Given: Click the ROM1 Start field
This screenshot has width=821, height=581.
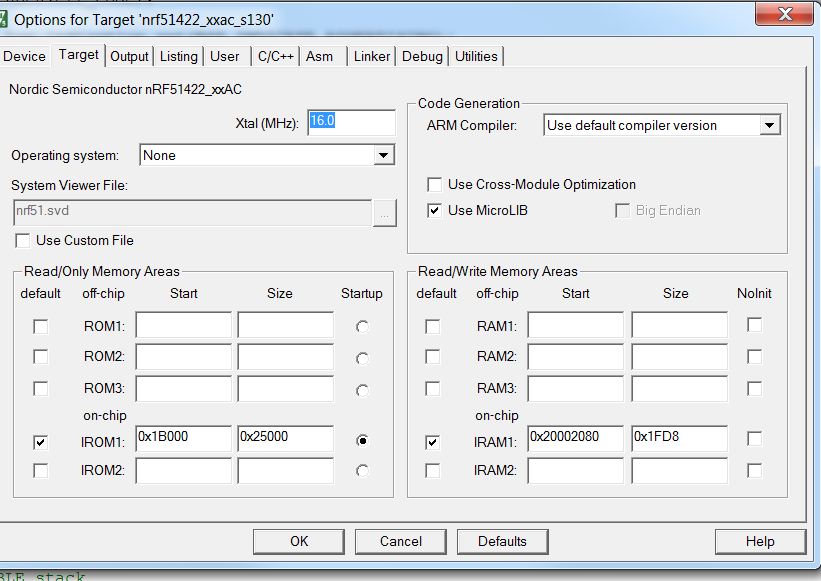Looking at the screenshot, I should coord(183,325).
